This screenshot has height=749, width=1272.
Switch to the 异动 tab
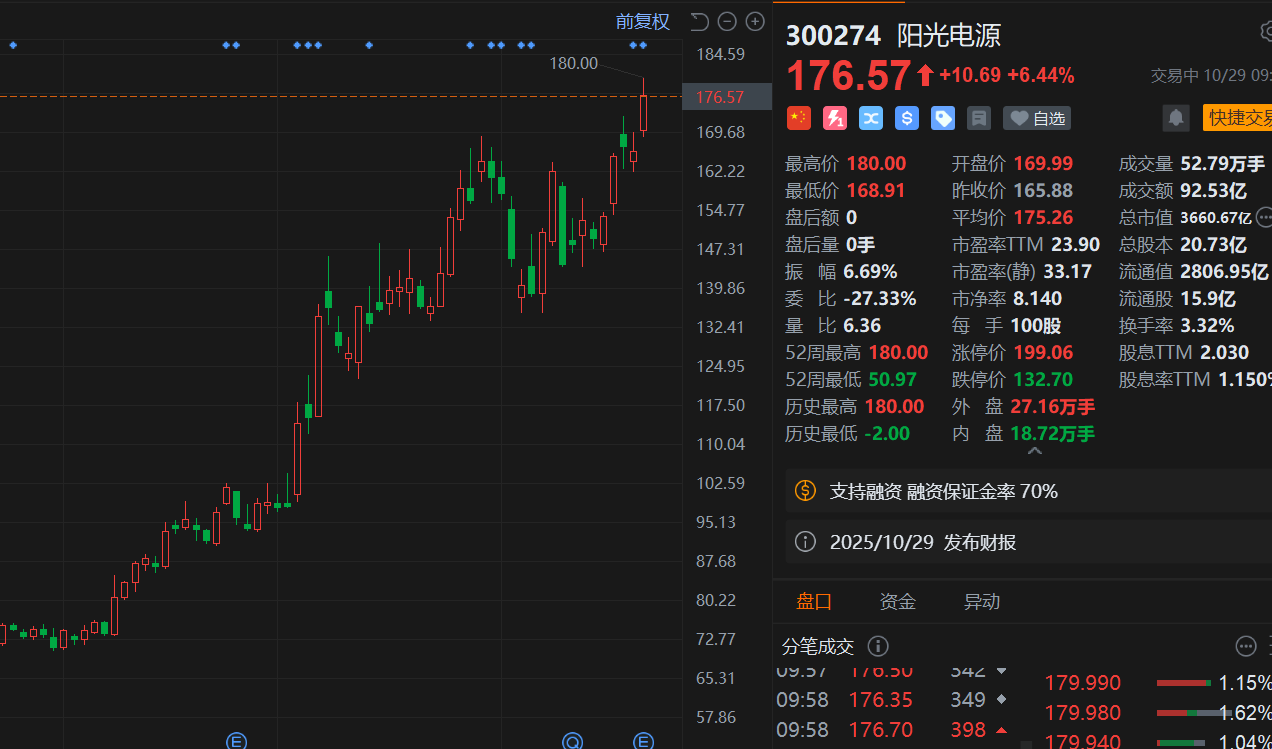[x=981, y=601]
